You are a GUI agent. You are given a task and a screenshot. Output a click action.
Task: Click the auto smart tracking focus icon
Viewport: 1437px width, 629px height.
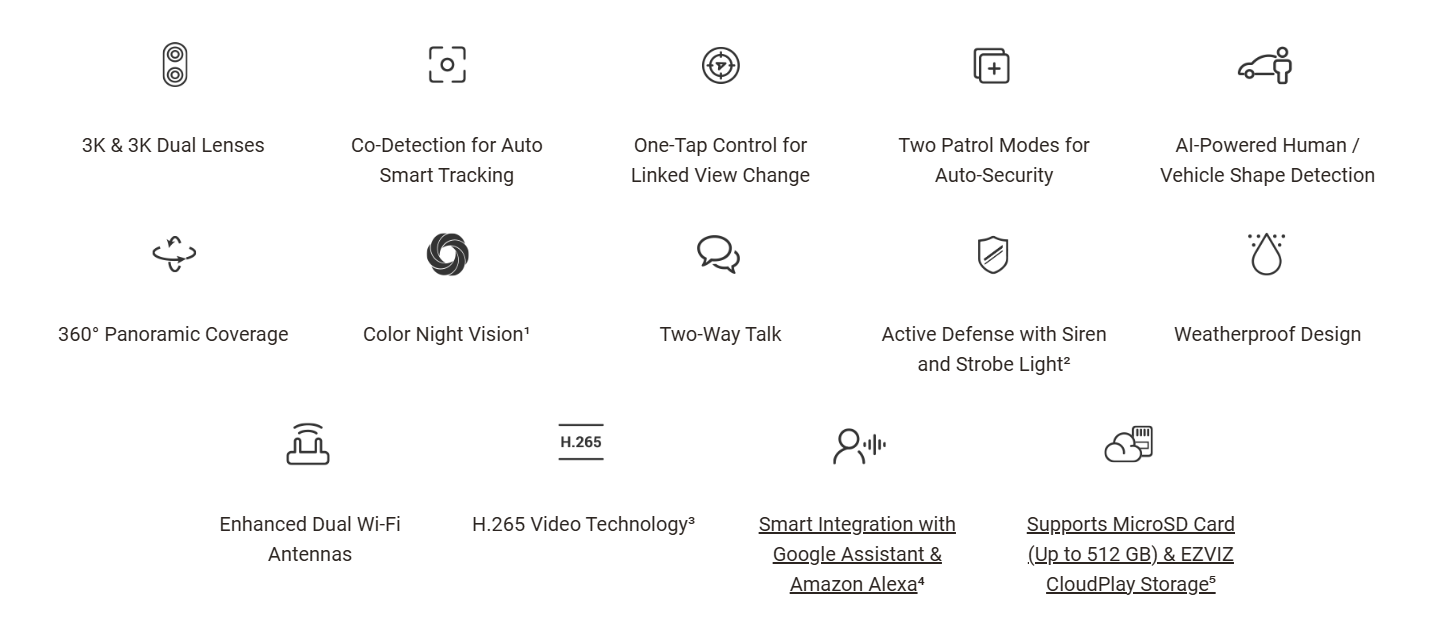pos(447,65)
